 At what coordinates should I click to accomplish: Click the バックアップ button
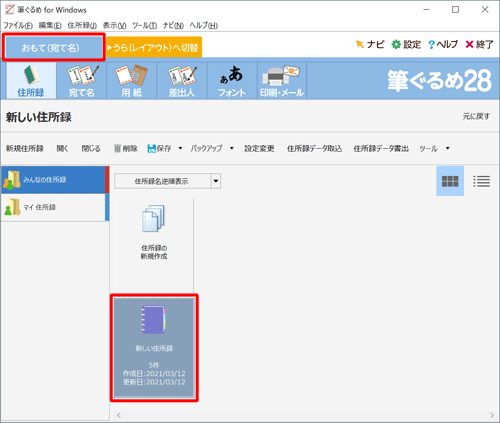(x=206, y=148)
